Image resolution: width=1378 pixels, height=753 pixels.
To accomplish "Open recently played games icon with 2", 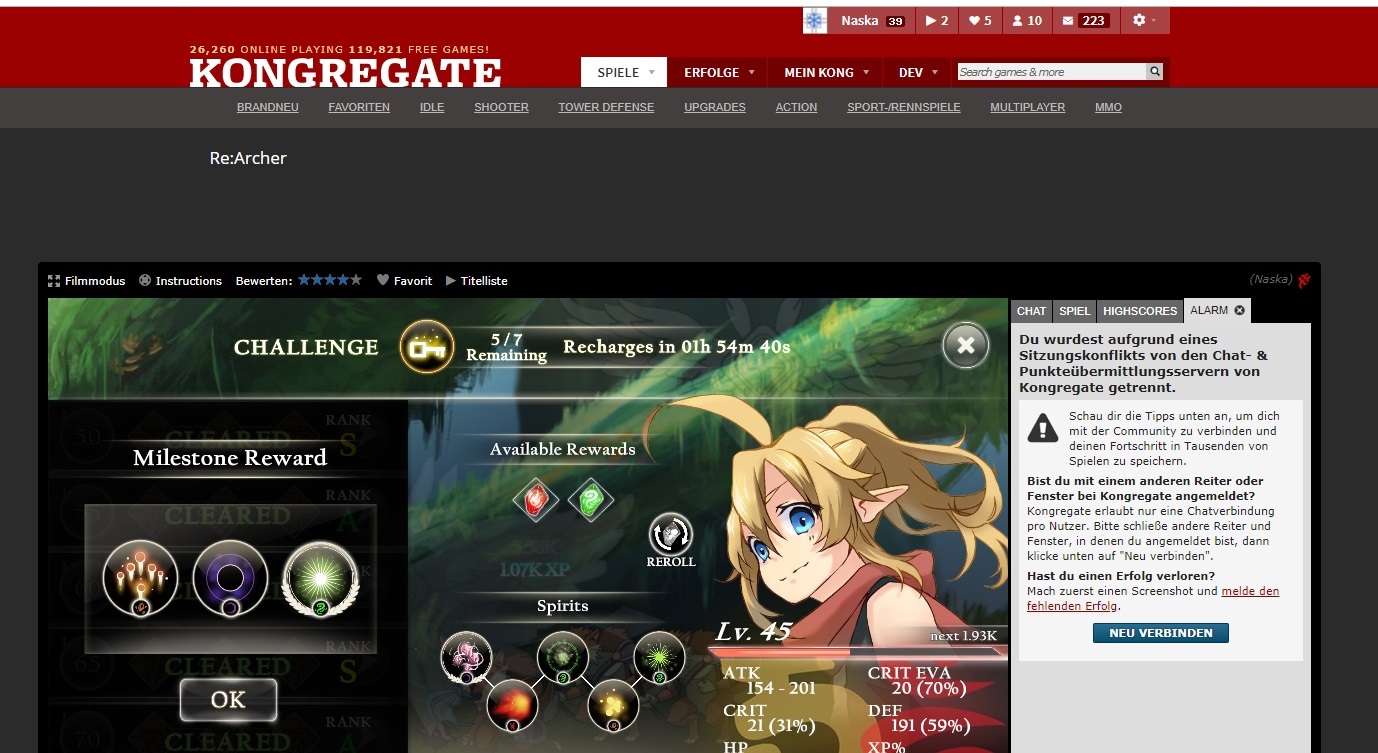I will point(937,20).
